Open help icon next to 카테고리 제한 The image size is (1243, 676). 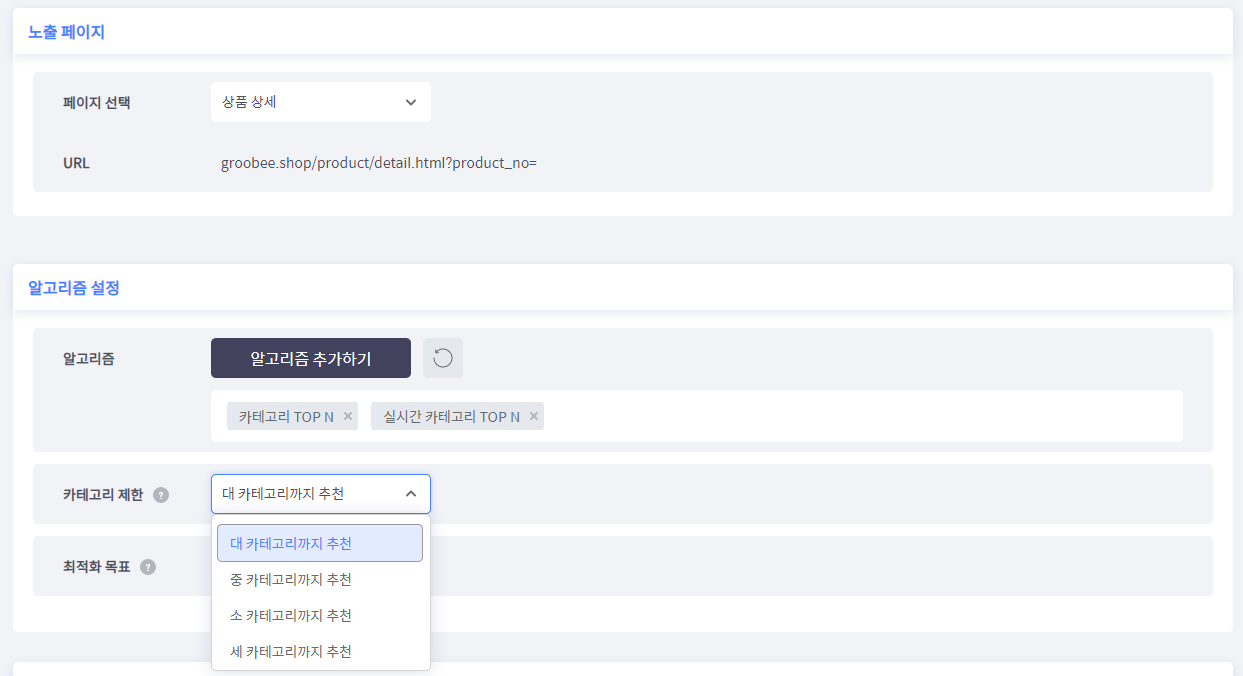click(161, 495)
